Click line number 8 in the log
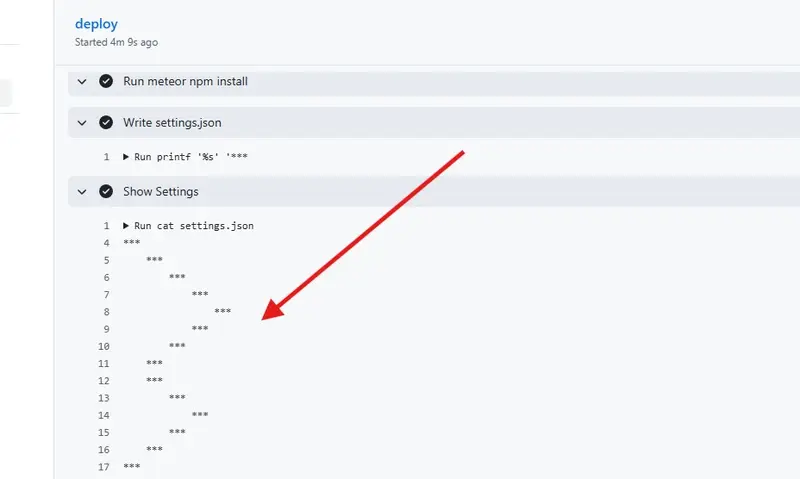Viewport: 800px width, 479px height. pos(106,312)
